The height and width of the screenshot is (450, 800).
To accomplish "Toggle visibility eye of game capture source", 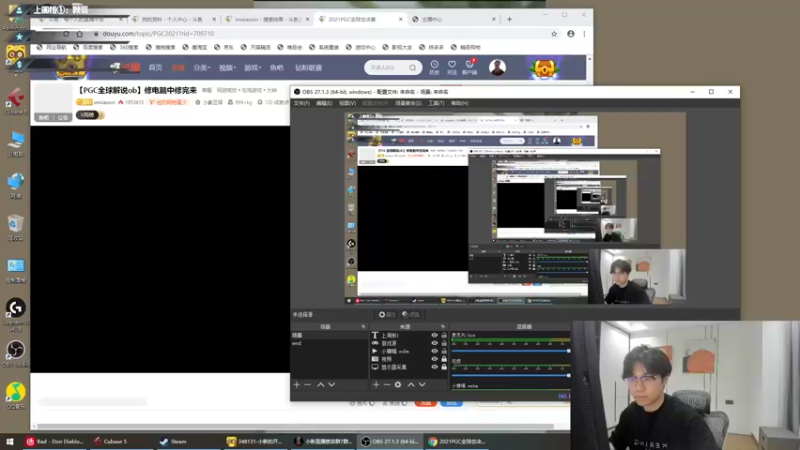I will (x=435, y=343).
